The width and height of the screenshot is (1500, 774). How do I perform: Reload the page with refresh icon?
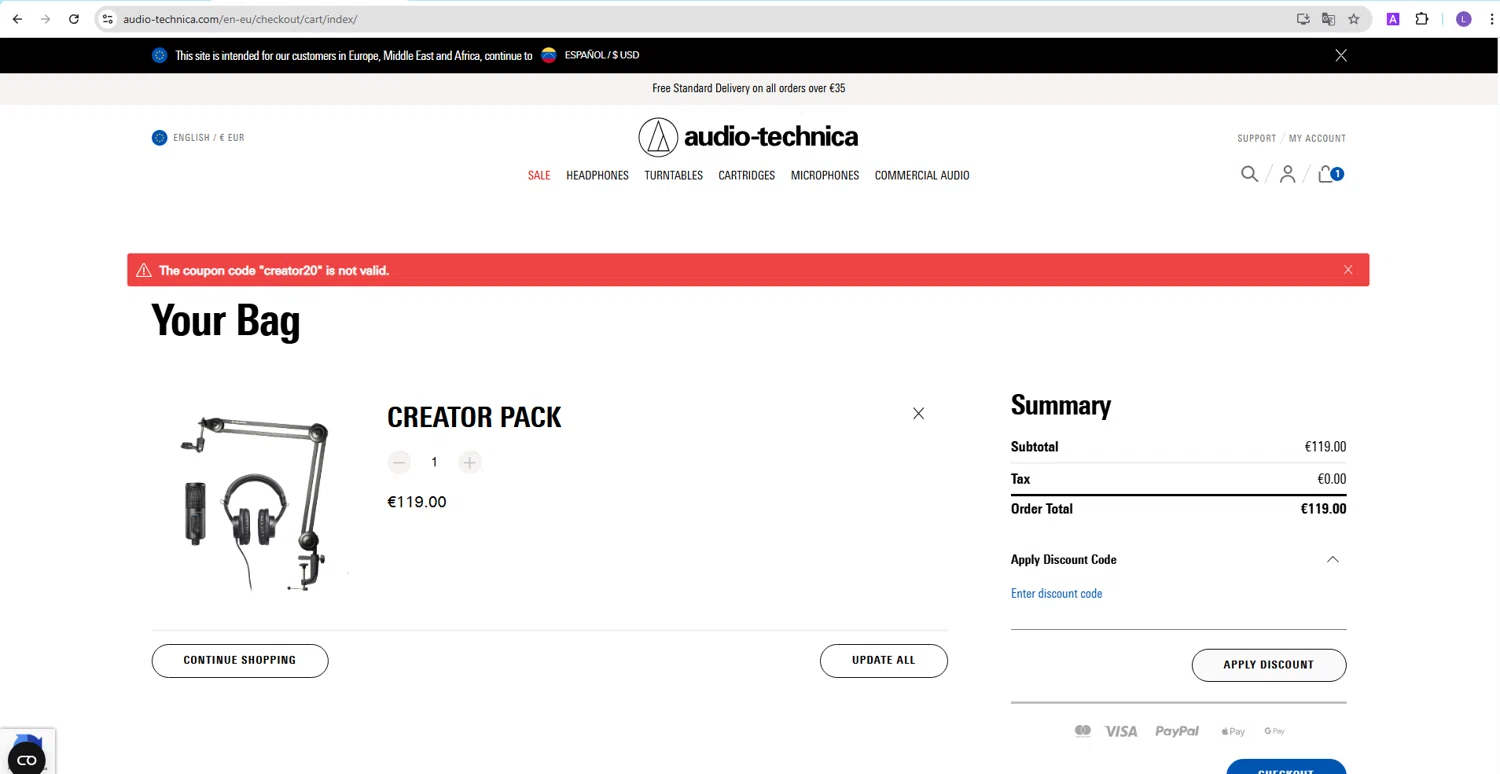[x=73, y=19]
